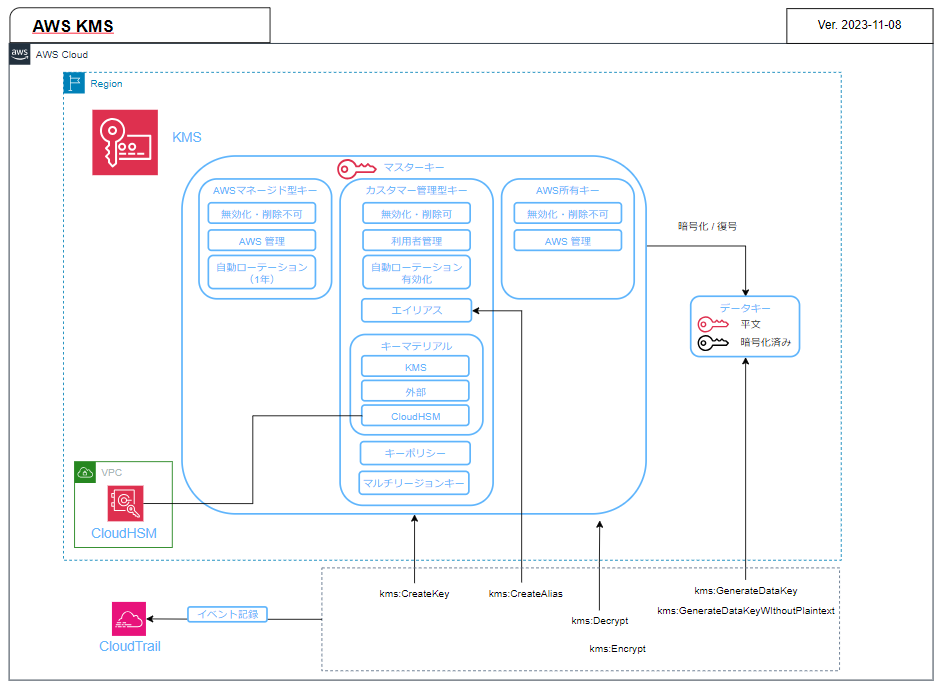The image size is (943, 688).
Task: Select 外部 in the キーマテリアル group
Action: (x=415, y=390)
